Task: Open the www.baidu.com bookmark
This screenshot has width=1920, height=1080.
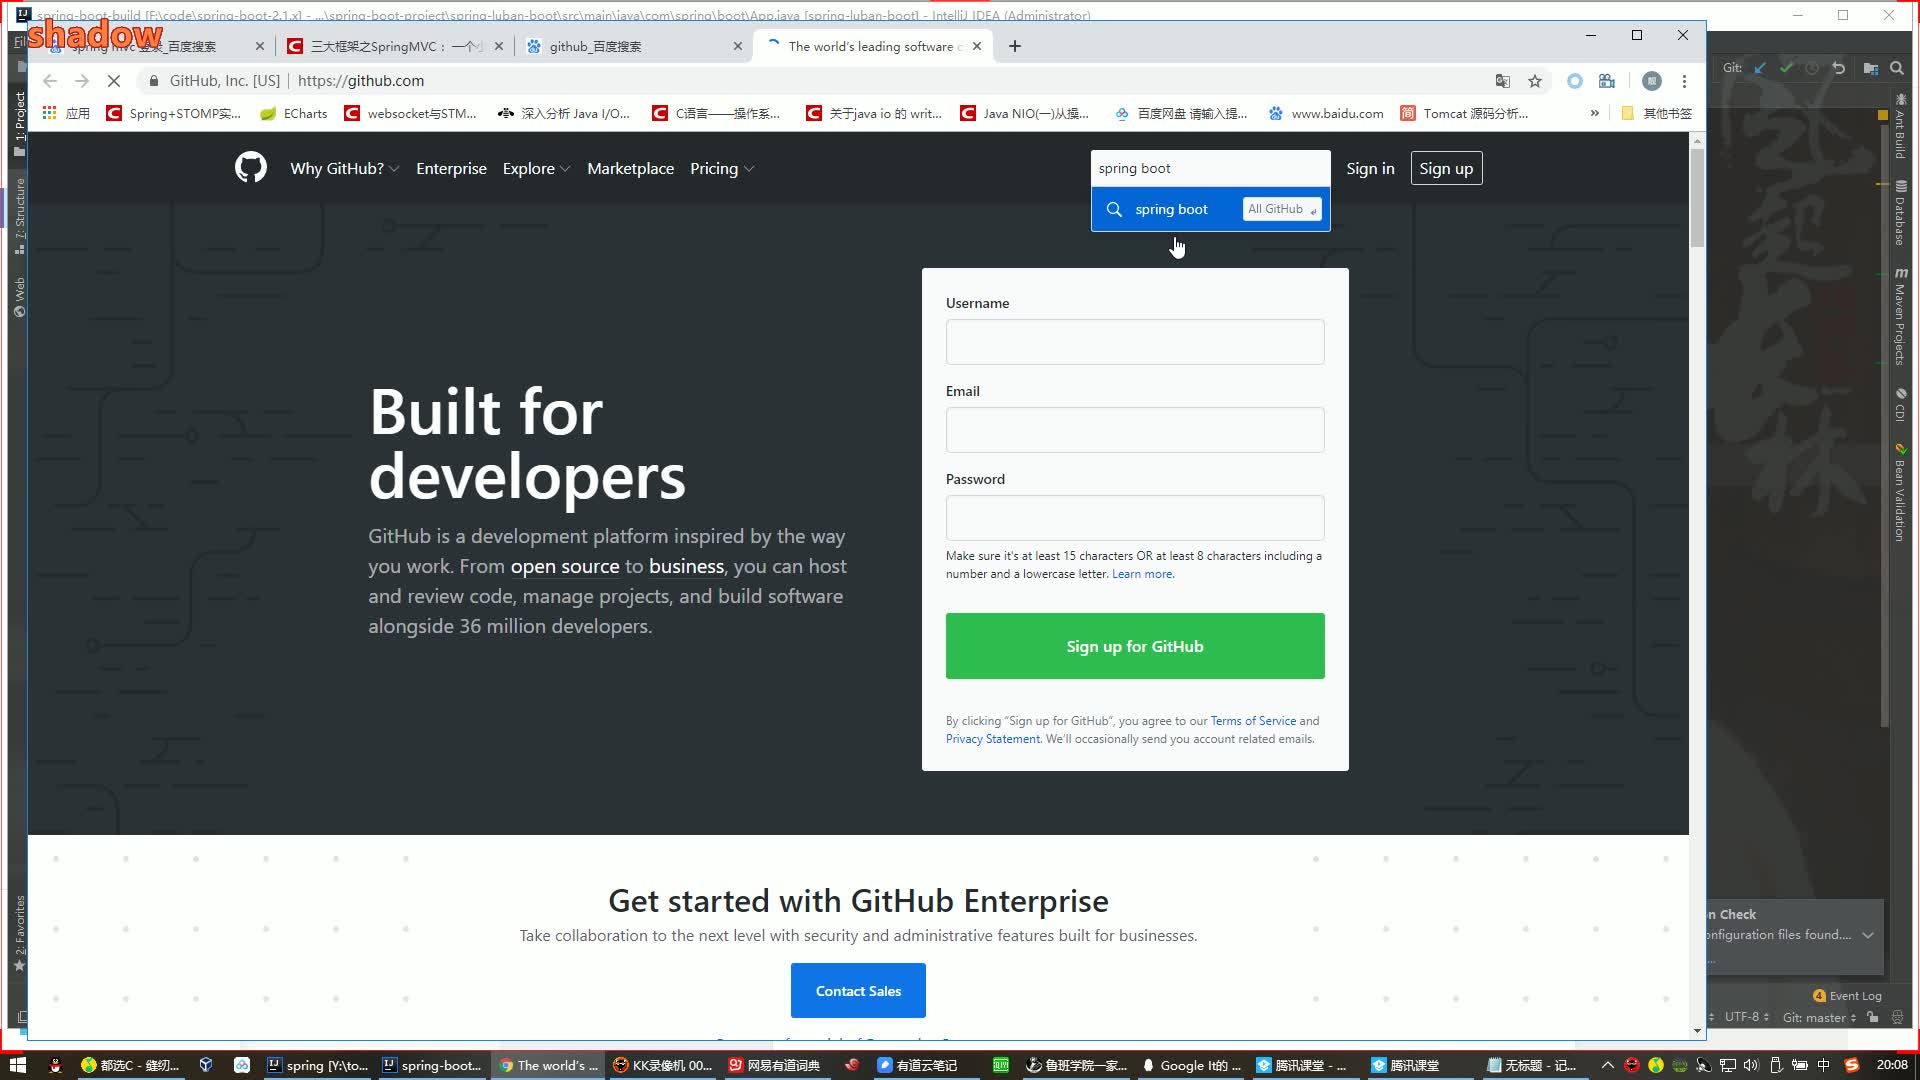Action: tap(1326, 113)
